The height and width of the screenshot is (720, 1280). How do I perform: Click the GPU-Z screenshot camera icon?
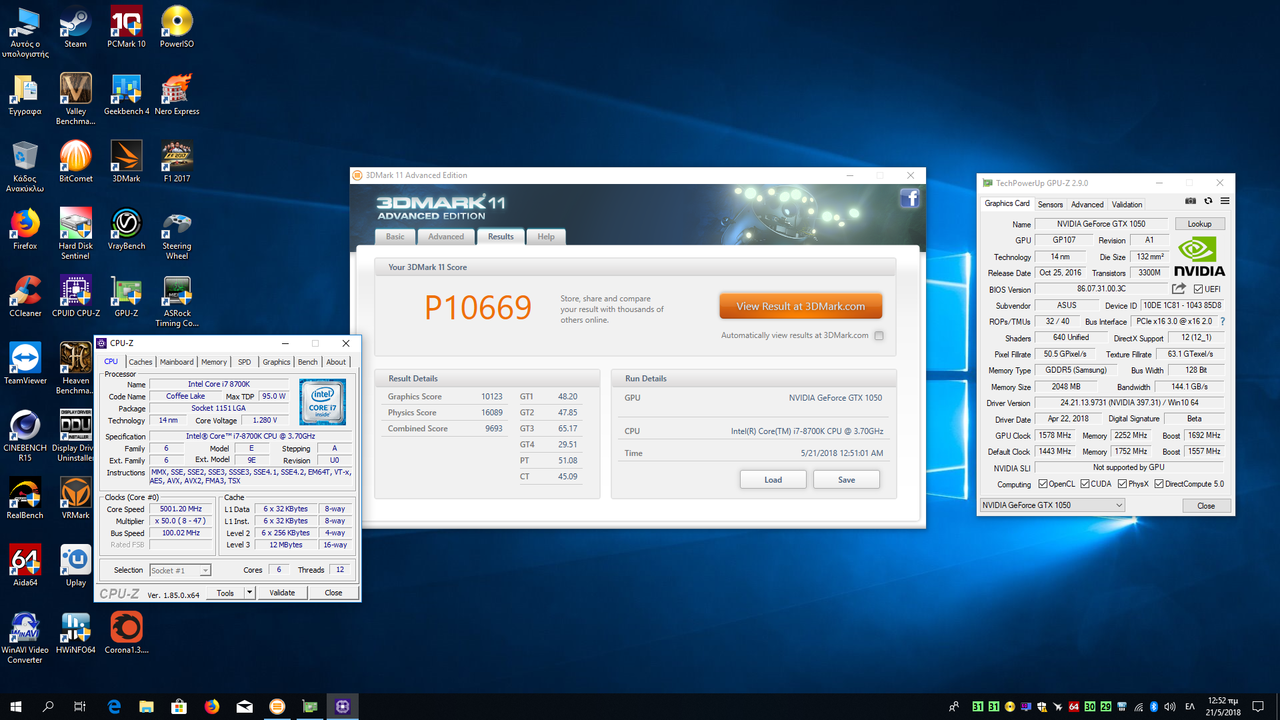click(1191, 203)
